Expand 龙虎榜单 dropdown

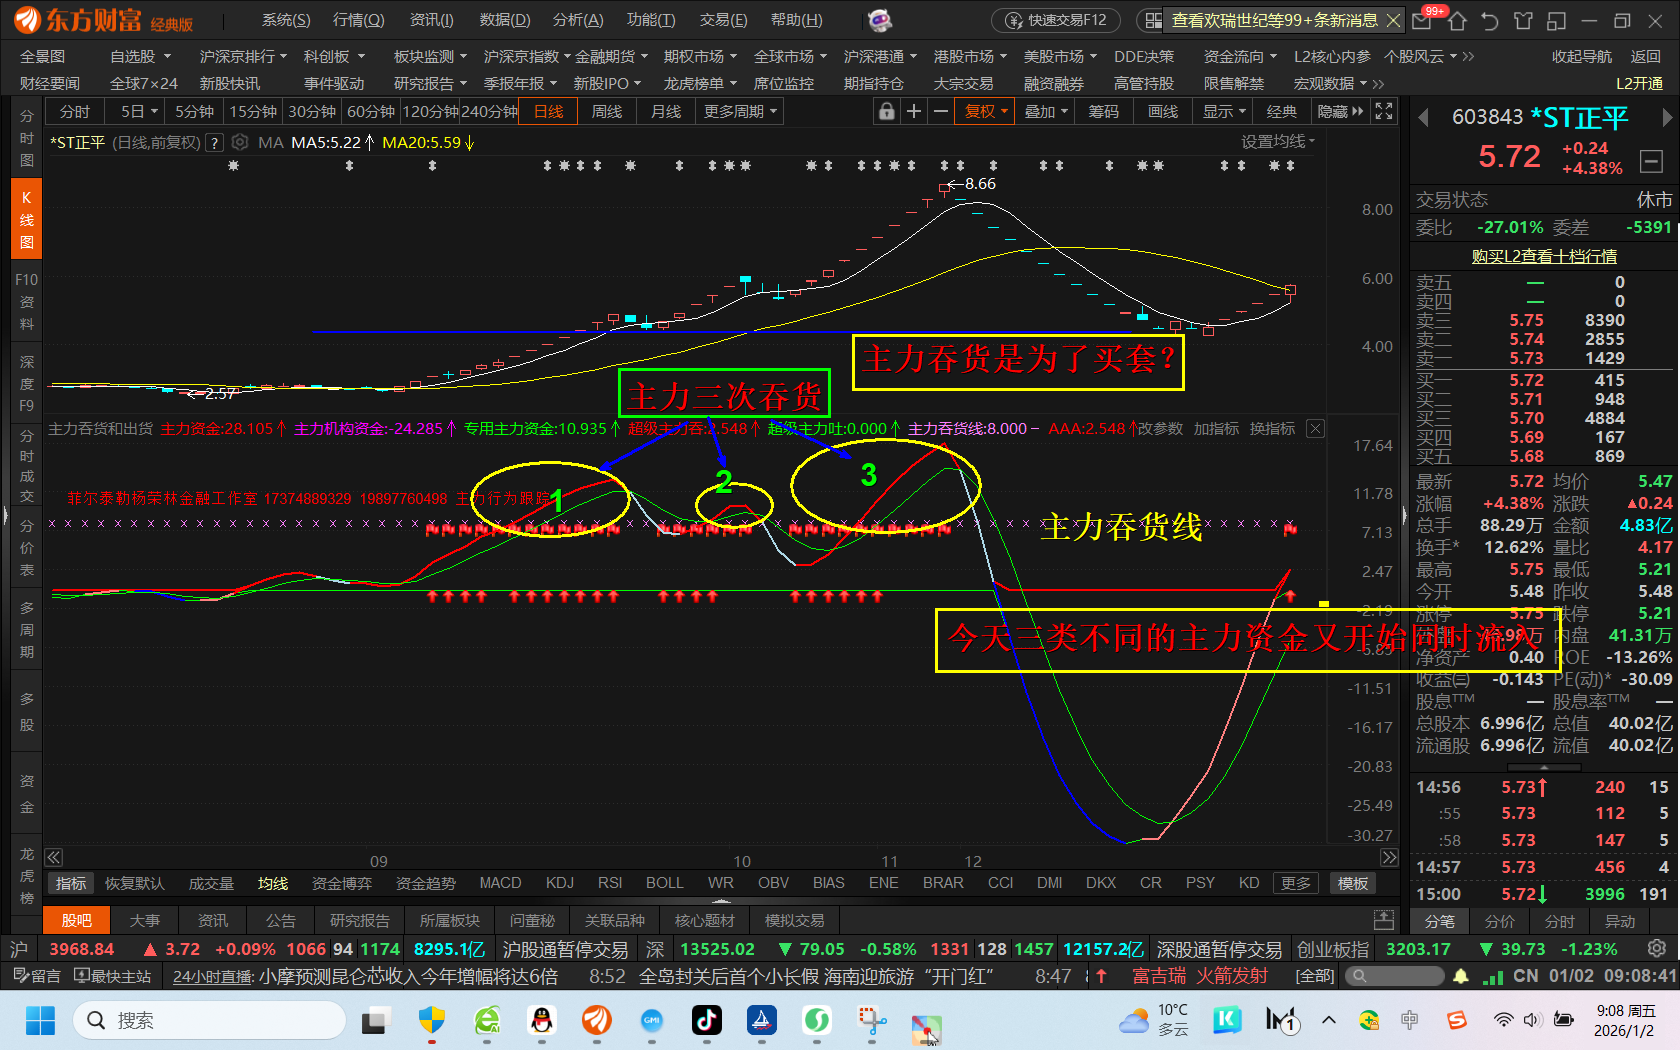coord(701,84)
